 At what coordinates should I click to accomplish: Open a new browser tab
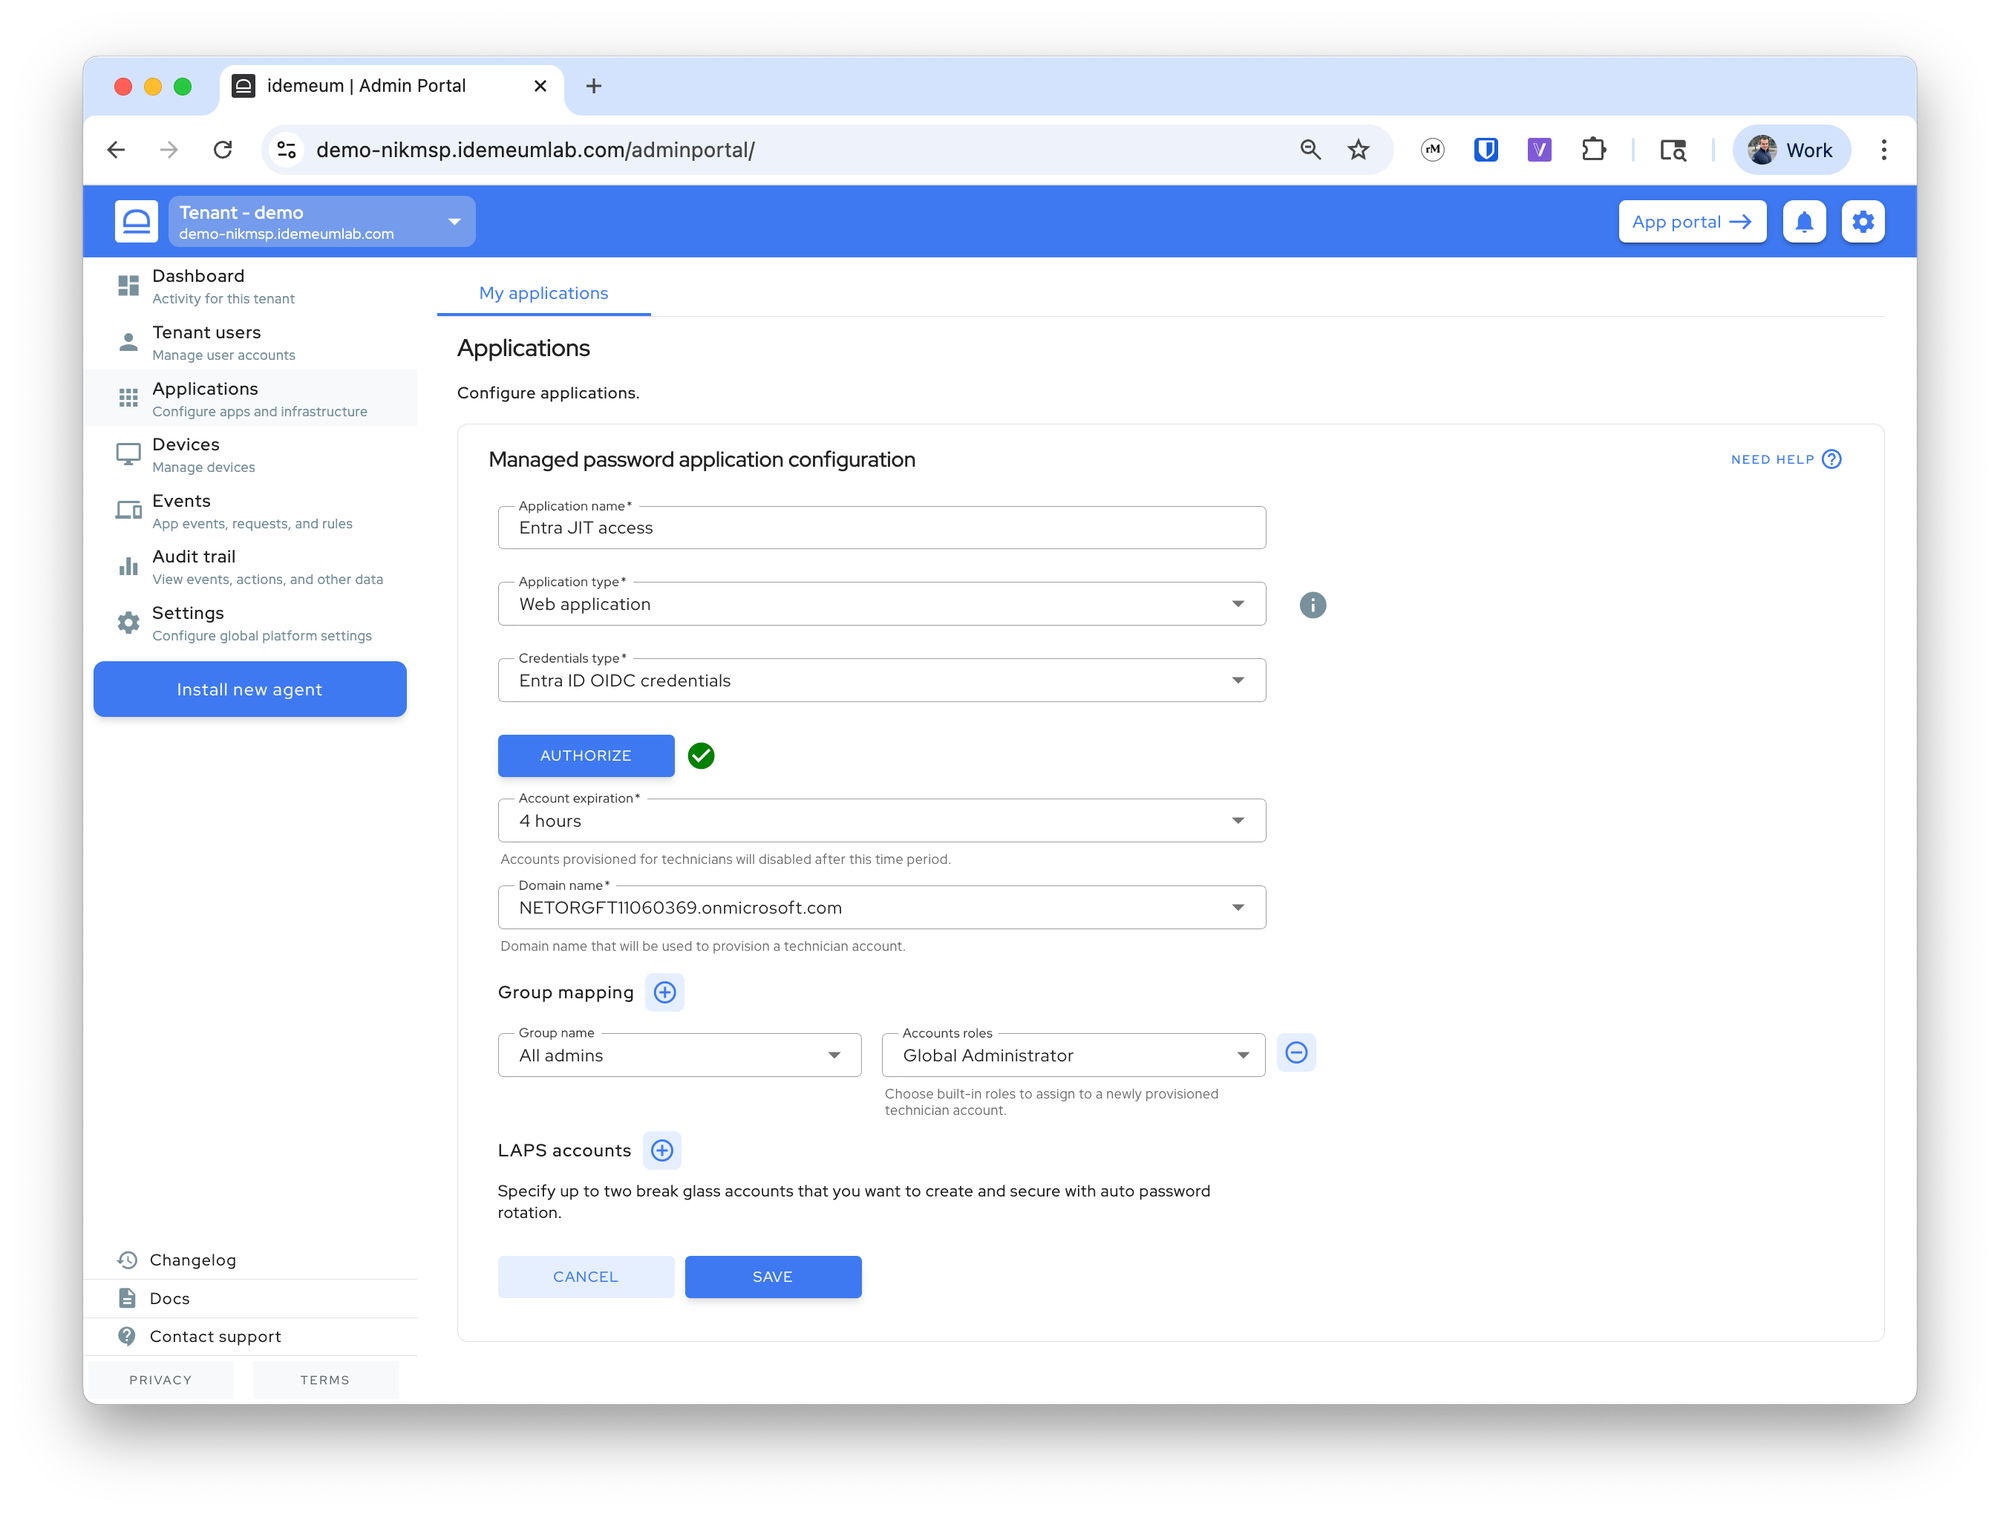(x=594, y=86)
